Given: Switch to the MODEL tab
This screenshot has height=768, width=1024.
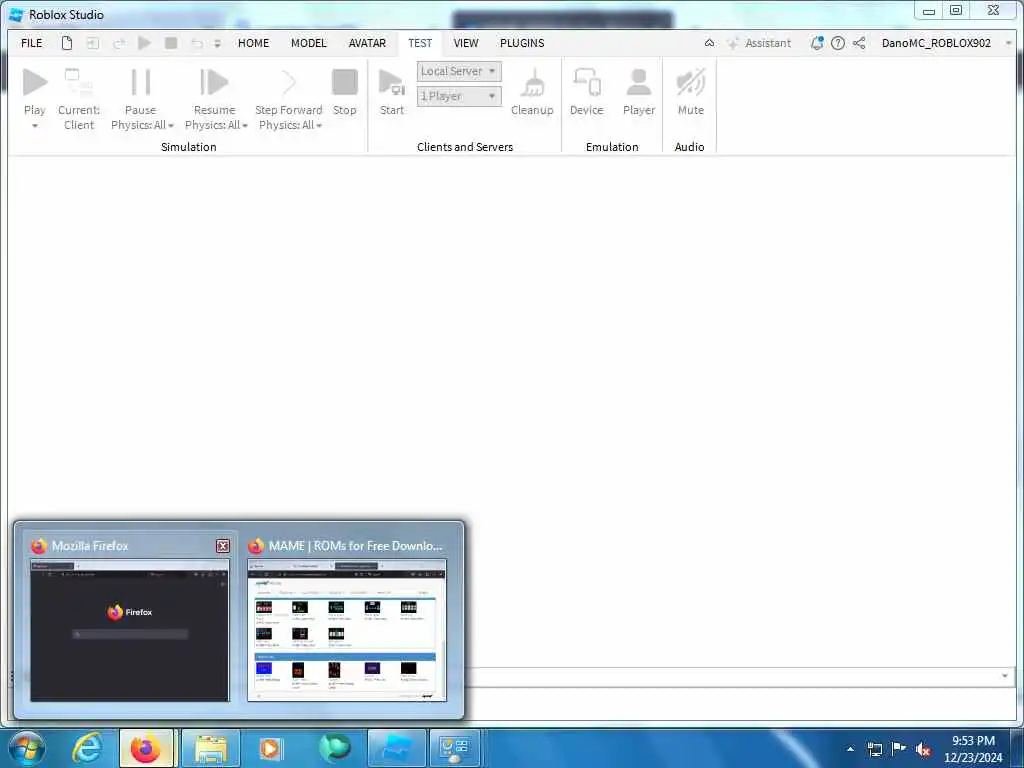Looking at the screenshot, I should 308,43.
